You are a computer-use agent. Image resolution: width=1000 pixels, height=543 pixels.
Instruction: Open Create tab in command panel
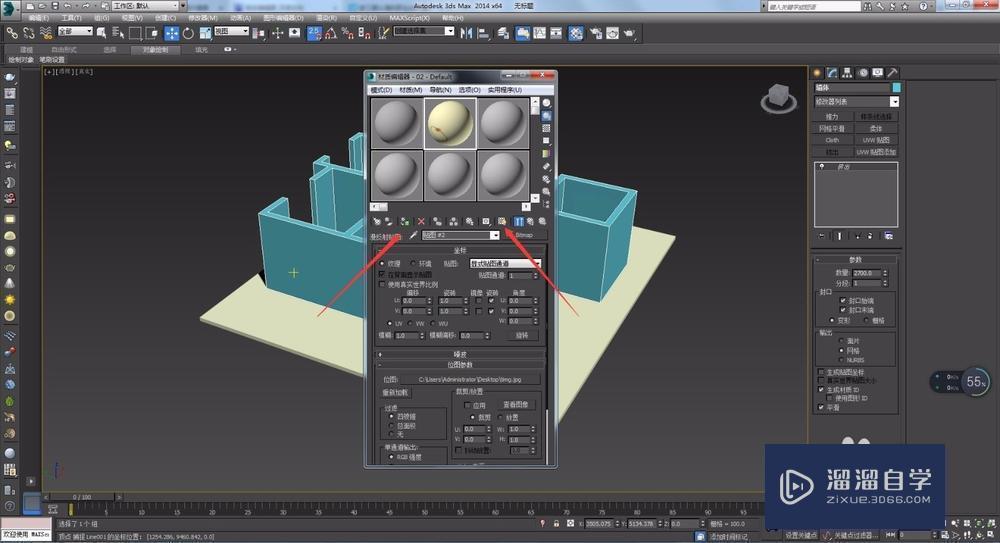(817, 73)
